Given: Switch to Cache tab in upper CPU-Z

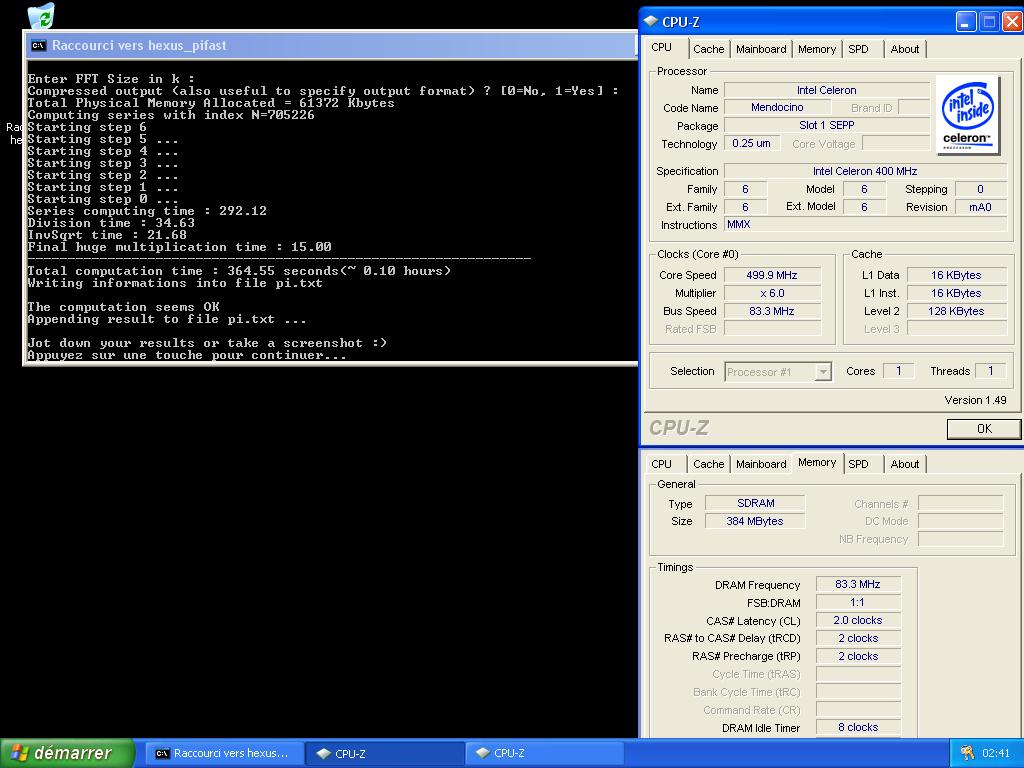Looking at the screenshot, I should point(709,49).
